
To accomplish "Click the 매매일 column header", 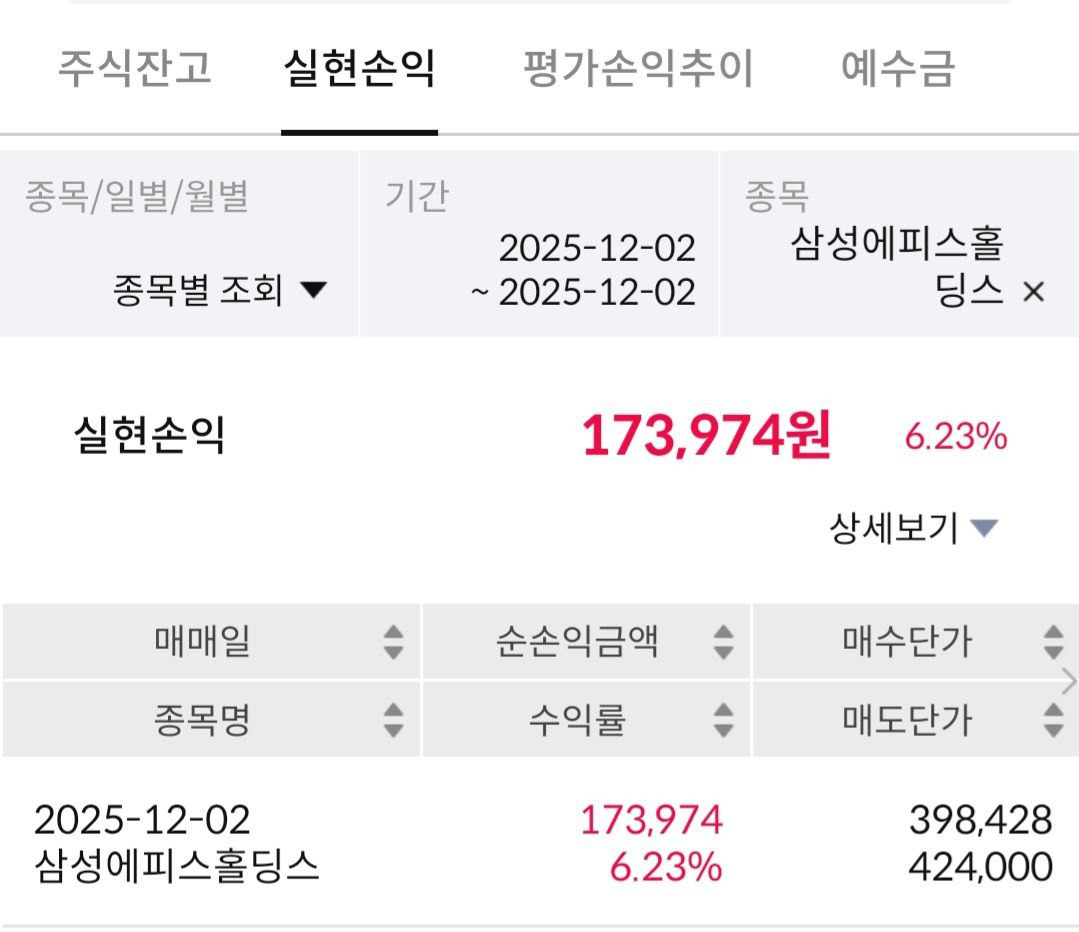I will click(x=203, y=642).
